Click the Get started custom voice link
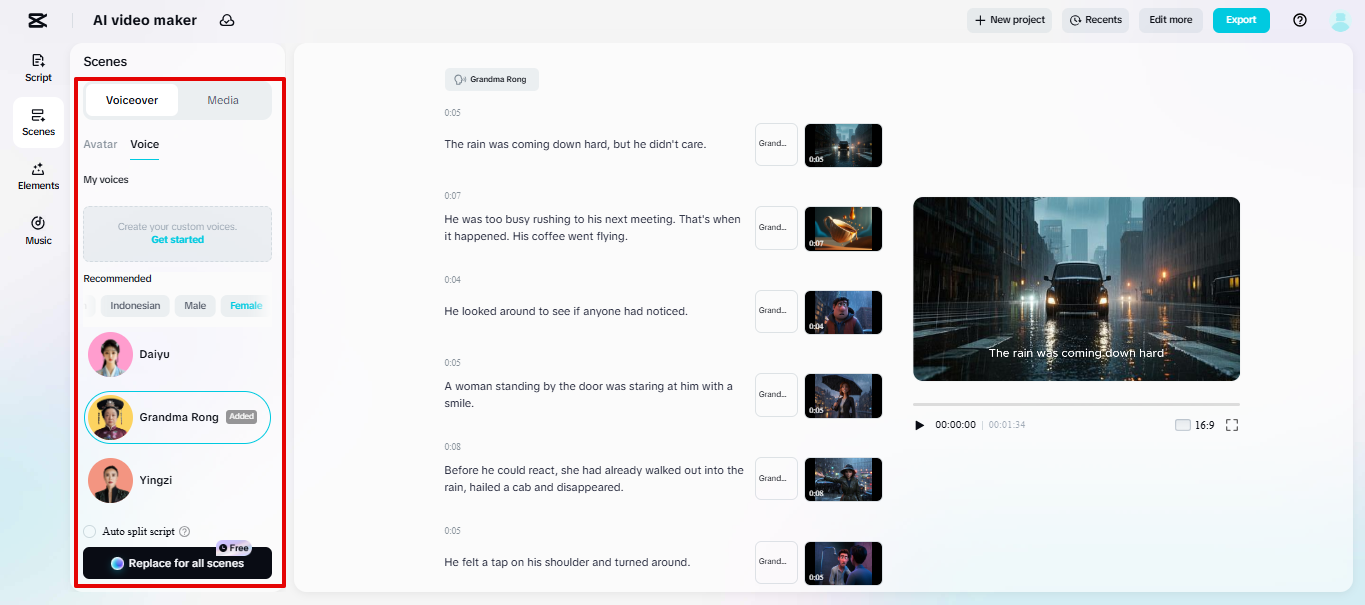Viewport: 1365px width, 605px height. [x=177, y=240]
